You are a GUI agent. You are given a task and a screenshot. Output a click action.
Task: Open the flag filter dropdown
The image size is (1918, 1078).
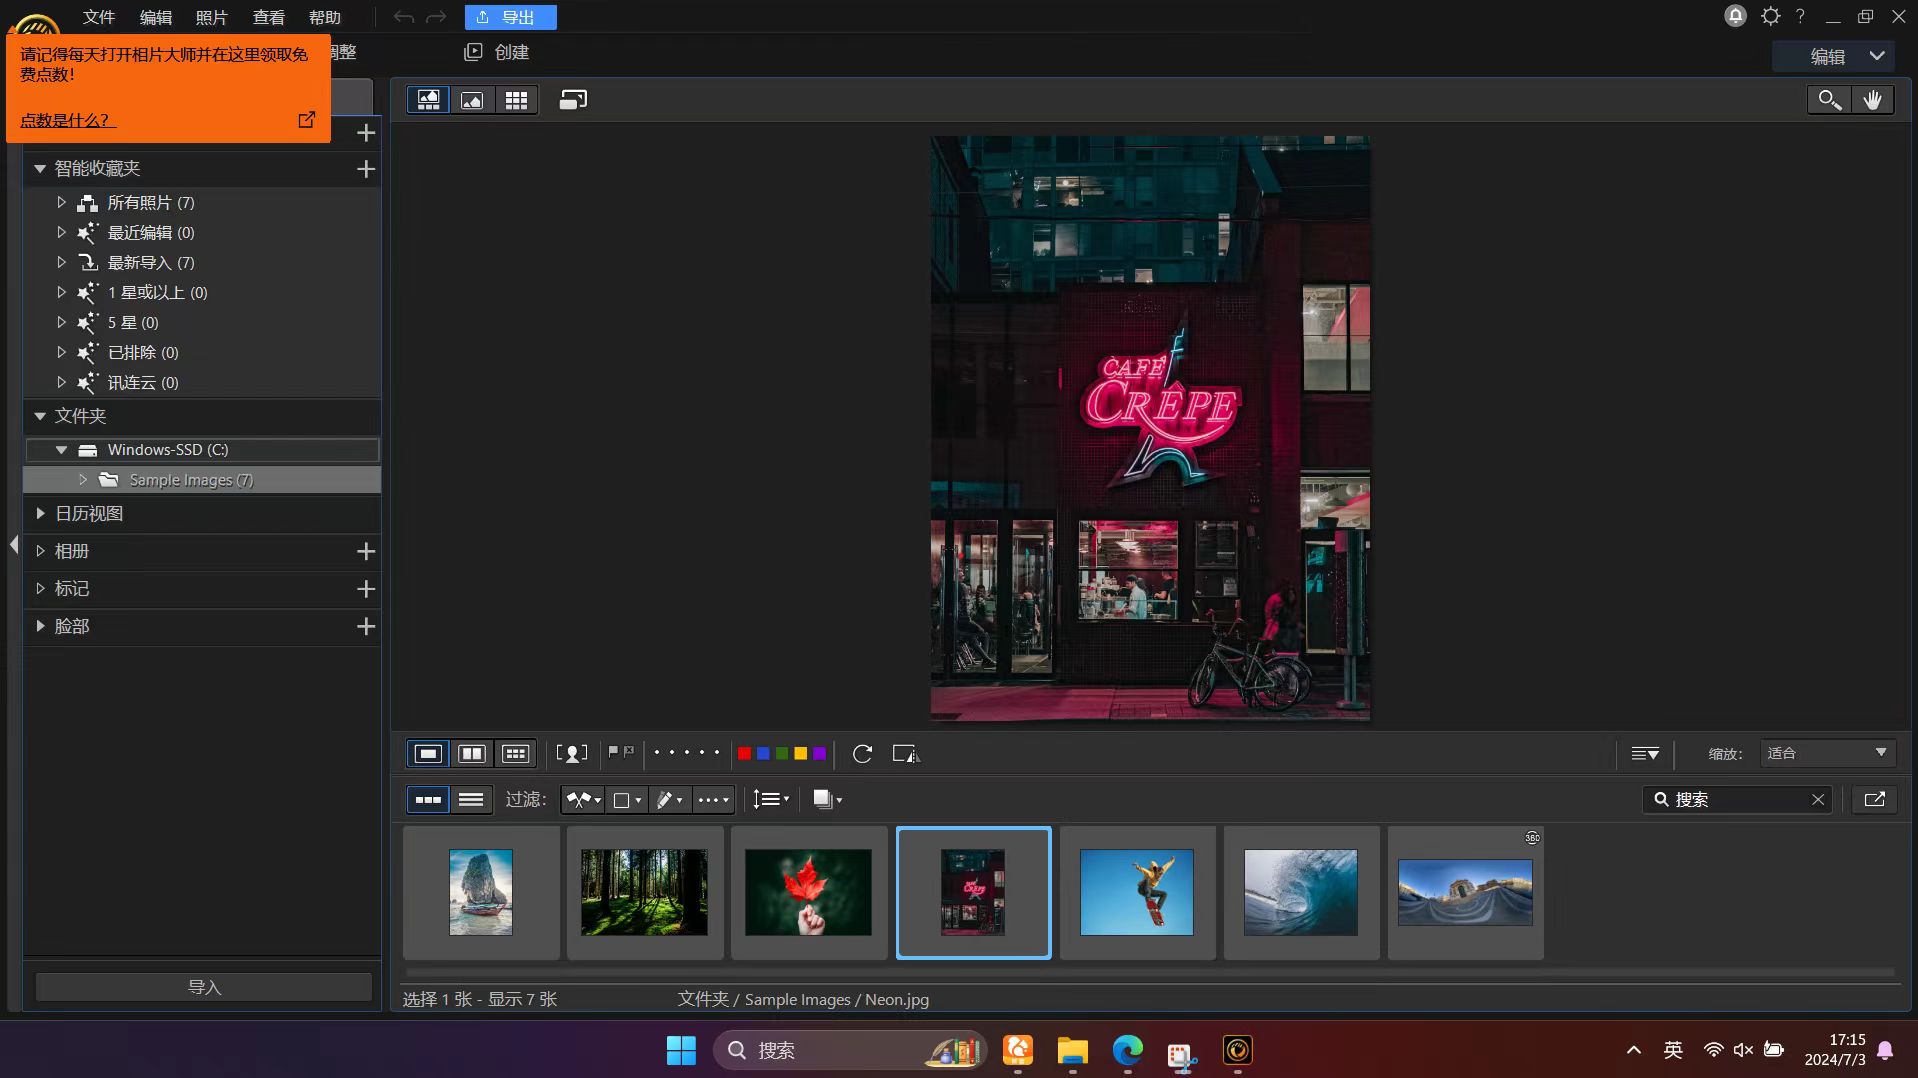[x=583, y=800]
